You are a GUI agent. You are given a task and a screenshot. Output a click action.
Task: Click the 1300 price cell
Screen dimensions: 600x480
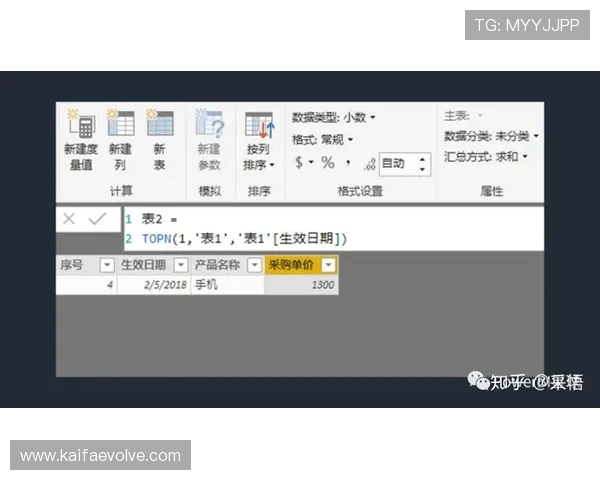click(x=301, y=285)
